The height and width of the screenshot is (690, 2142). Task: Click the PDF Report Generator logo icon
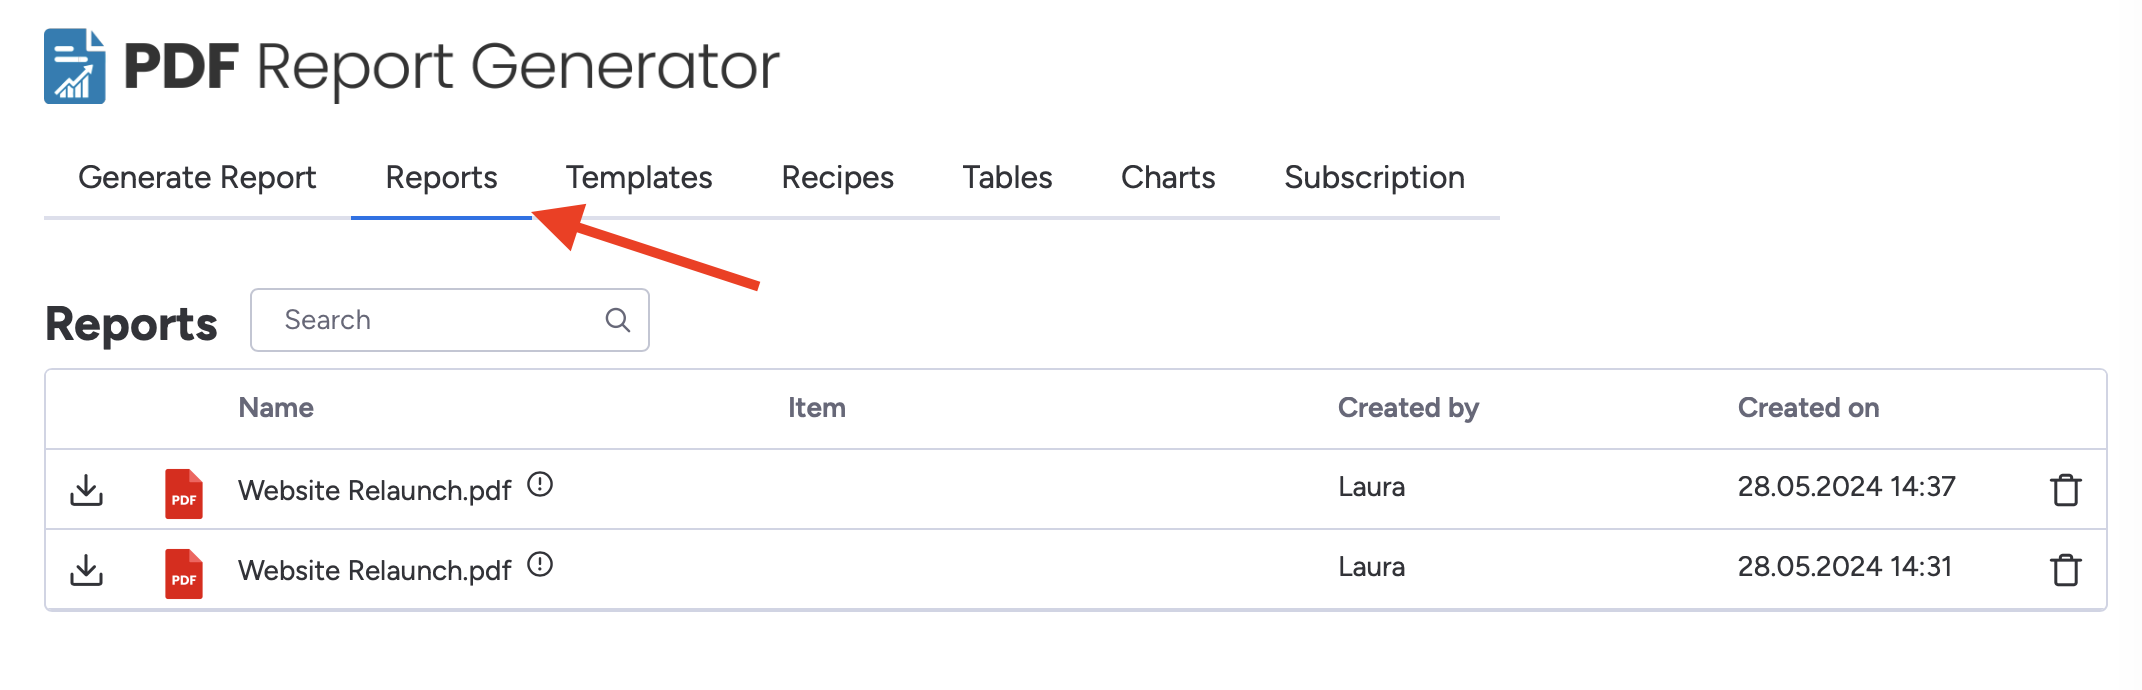point(75,66)
